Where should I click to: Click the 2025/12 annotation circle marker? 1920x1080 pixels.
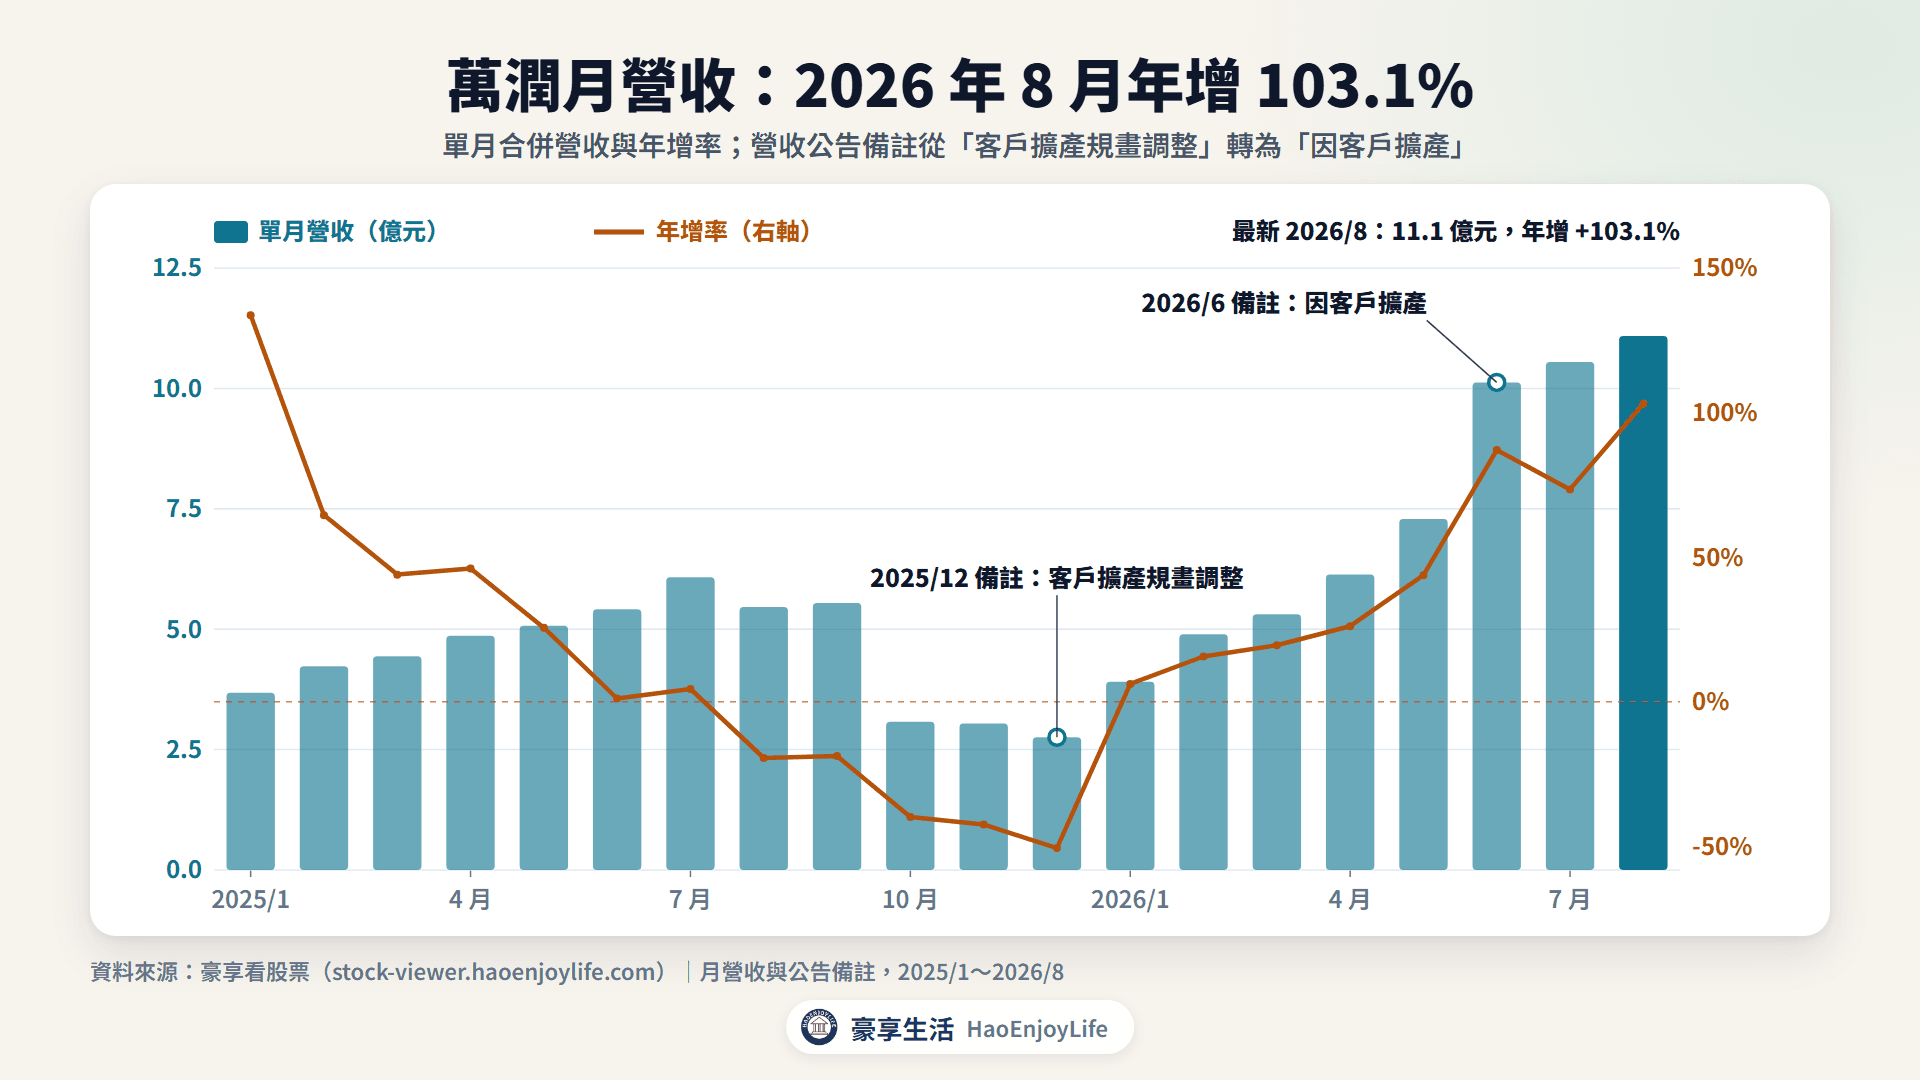pyautogui.click(x=1057, y=737)
